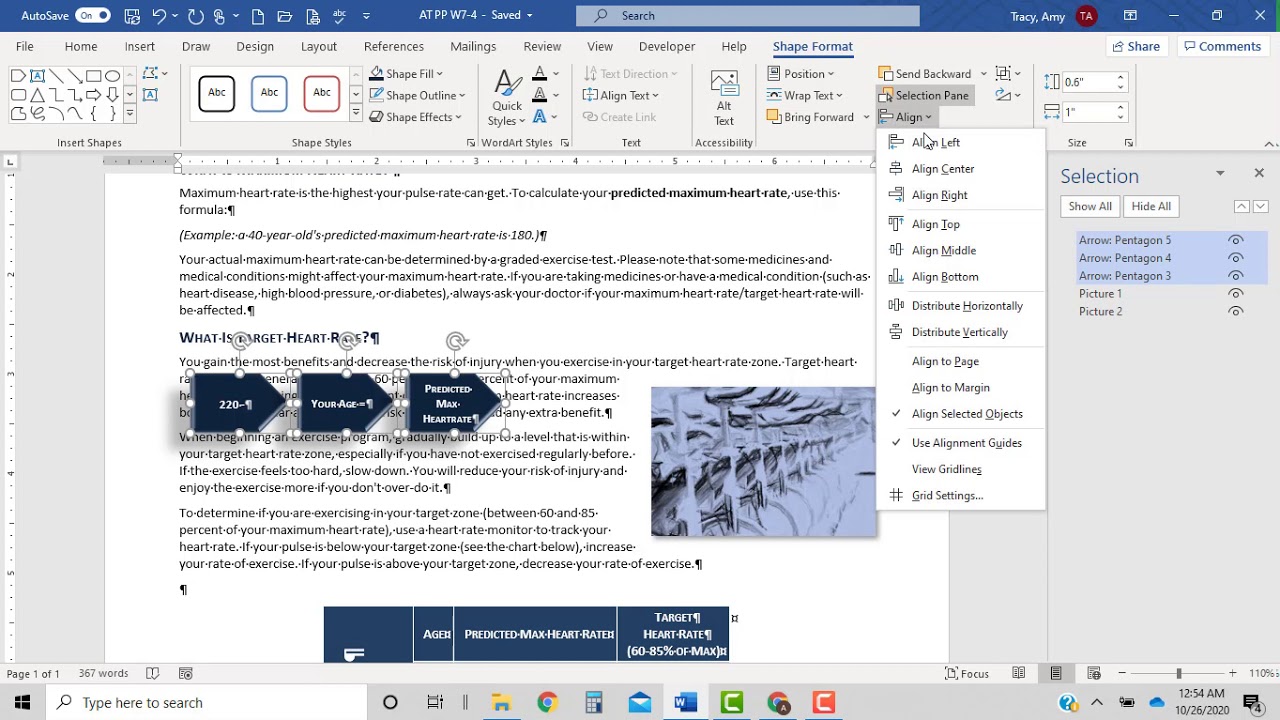Open the Grid Settings dialog

[x=947, y=495]
